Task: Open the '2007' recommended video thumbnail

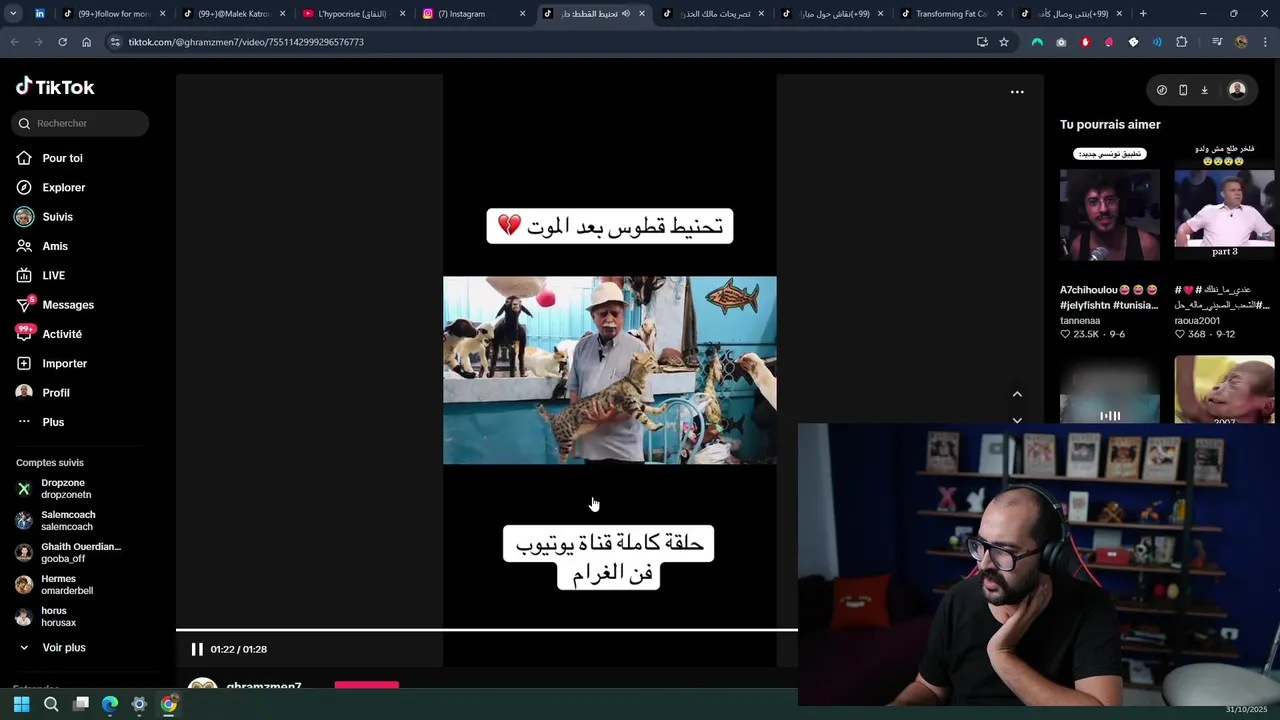Action: (1224, 390)
